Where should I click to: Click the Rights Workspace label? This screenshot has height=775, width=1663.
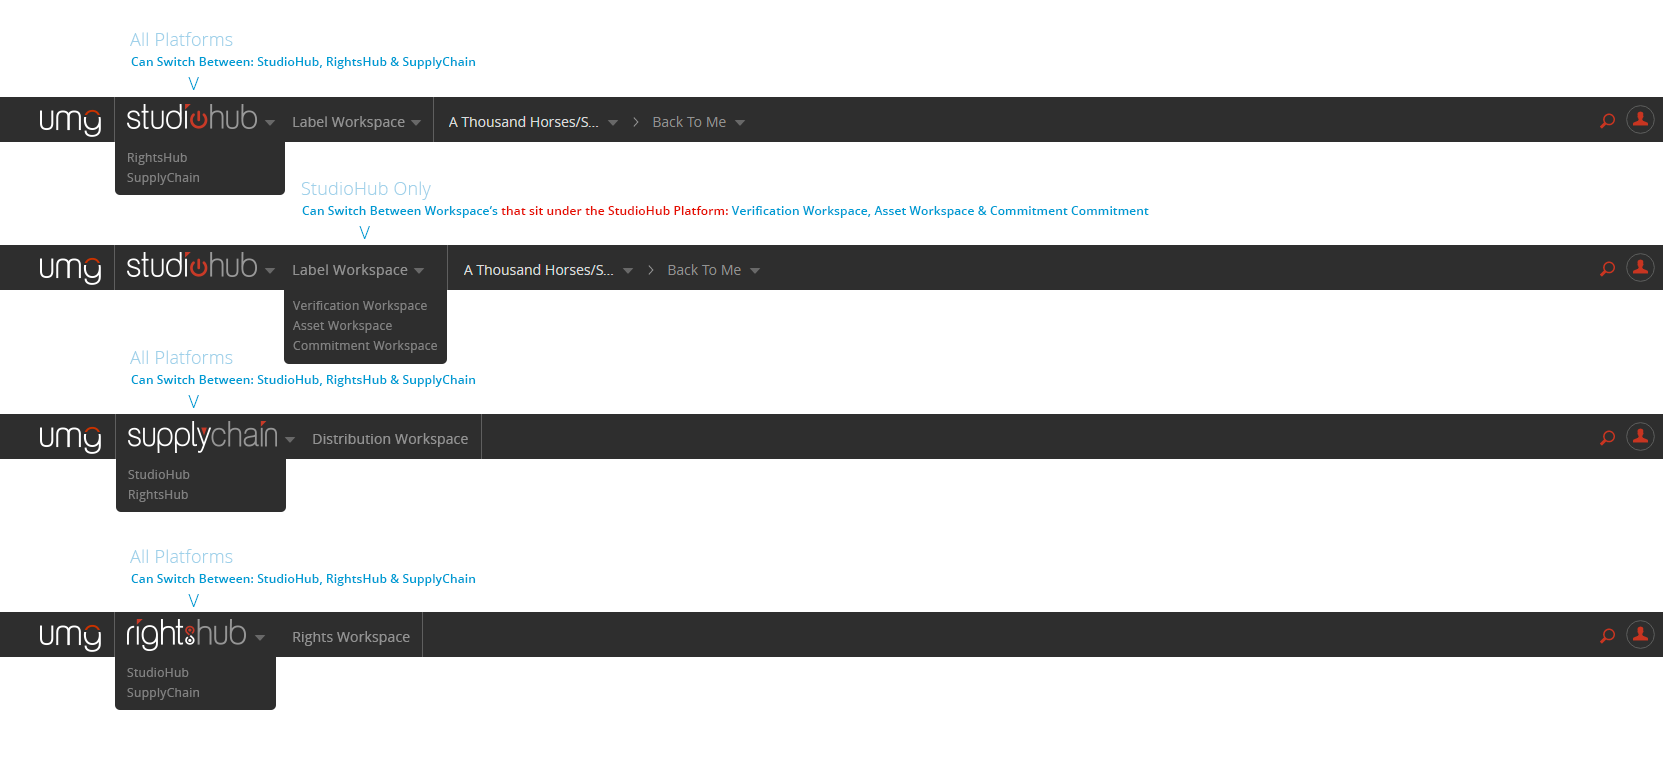pyautogui.click(x=351, y=637)
